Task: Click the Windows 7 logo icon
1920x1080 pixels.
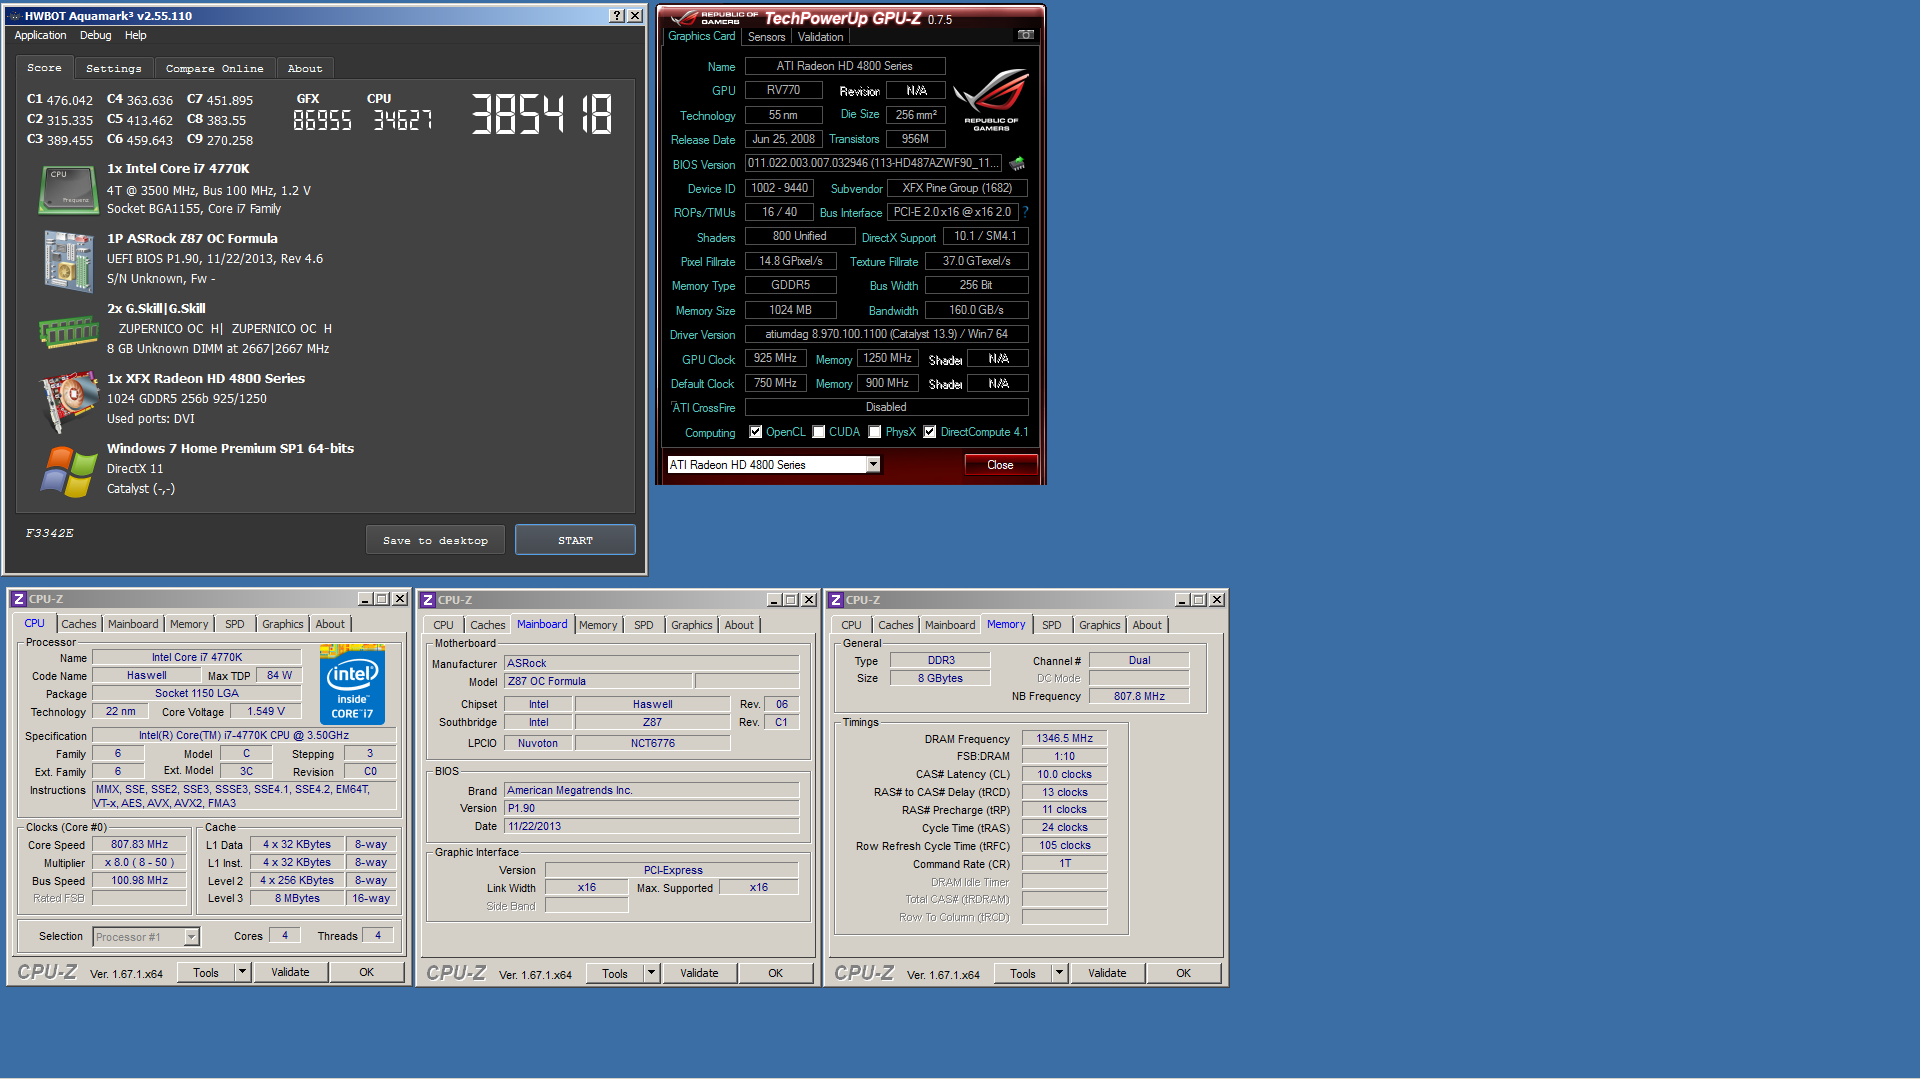Action: coord(68,471)
